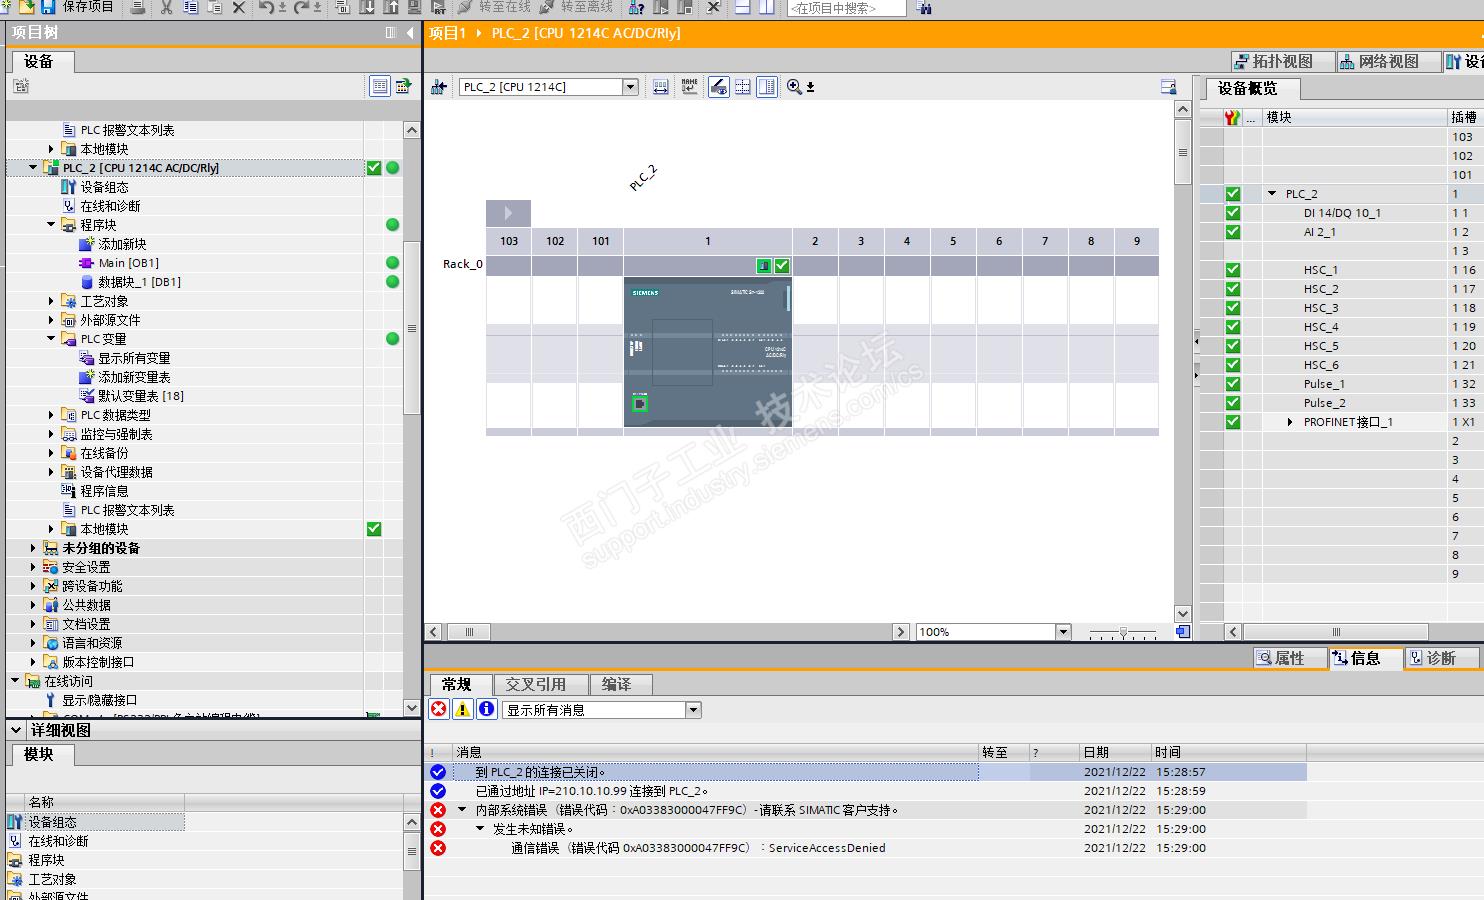Click the Download to device icon

[367, 7]
